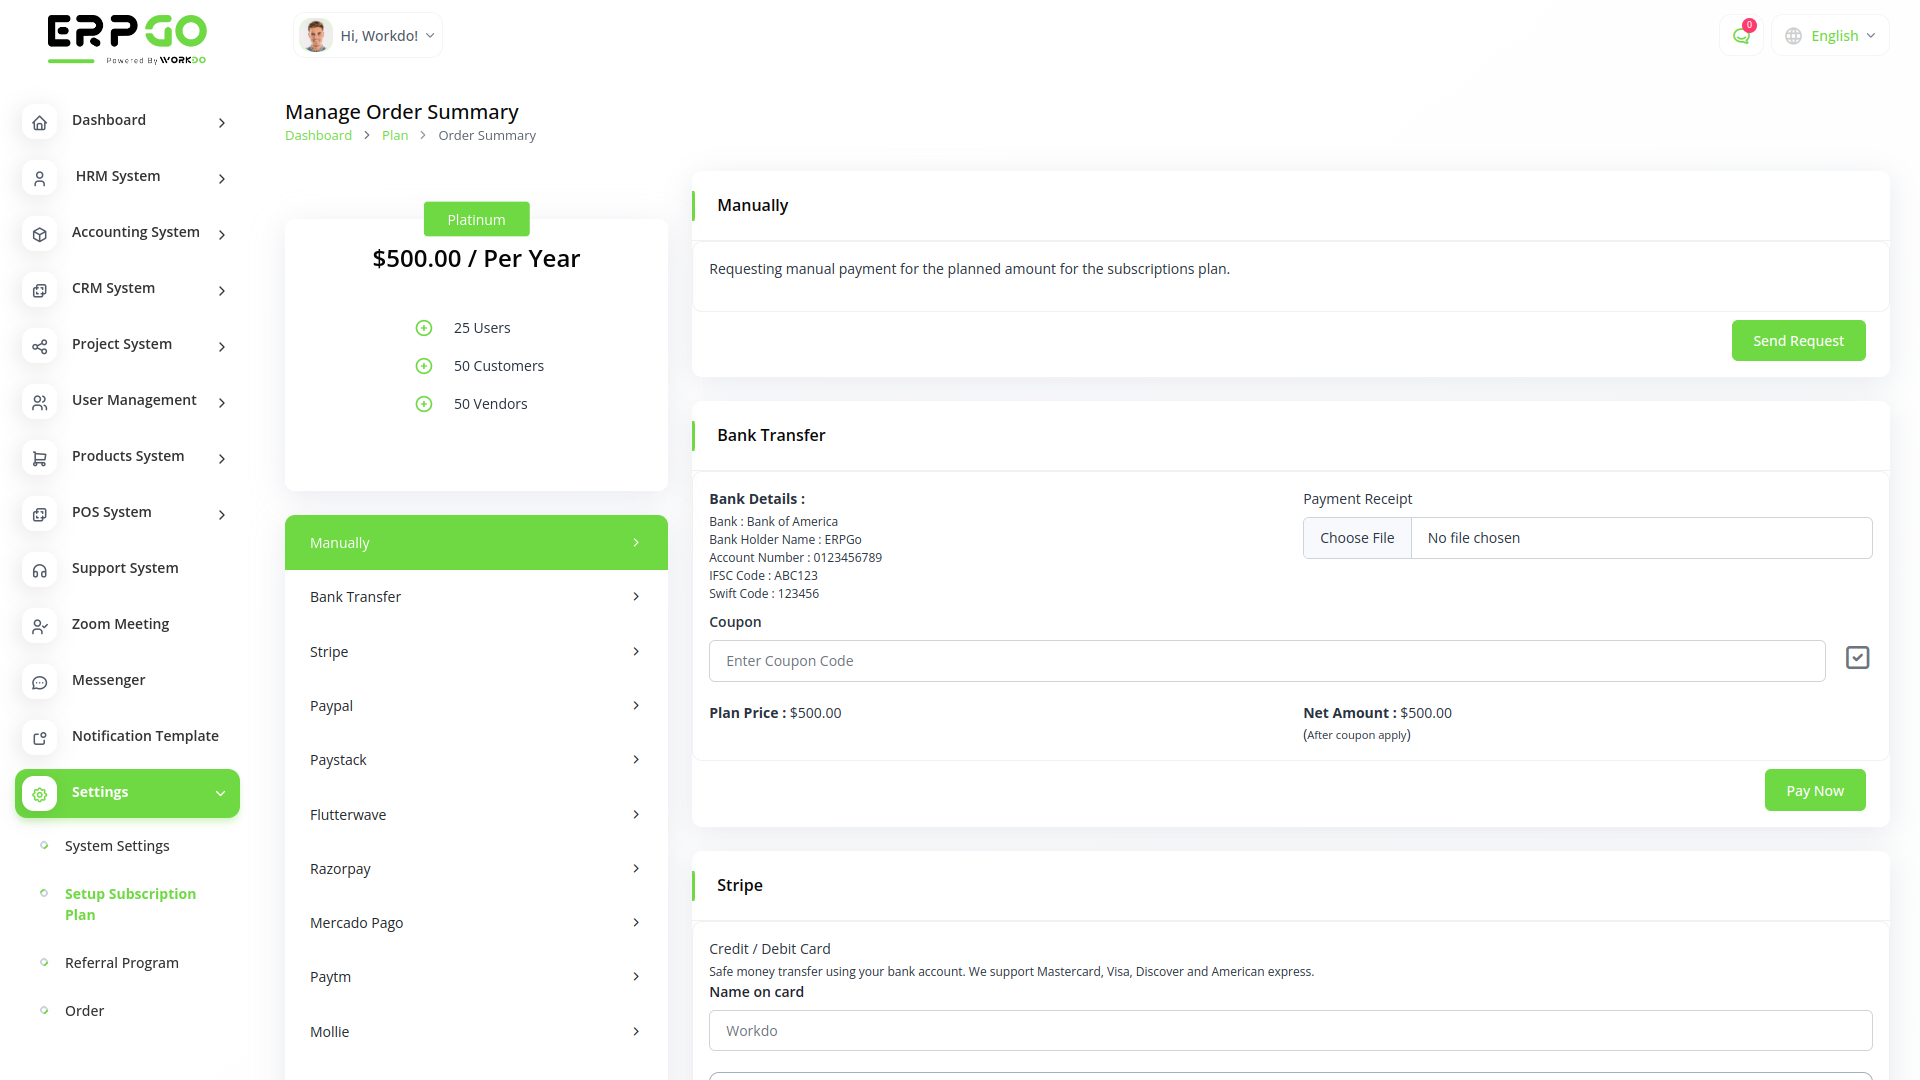Expand the Hi, Workdo profile menu
Viewport: 1920px width, 1080px height.
367,35
